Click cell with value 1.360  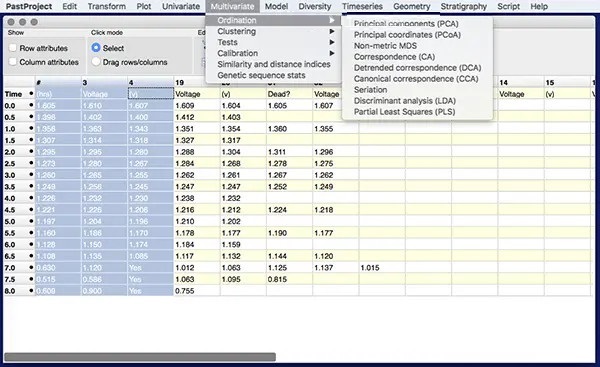click(289, 129)
